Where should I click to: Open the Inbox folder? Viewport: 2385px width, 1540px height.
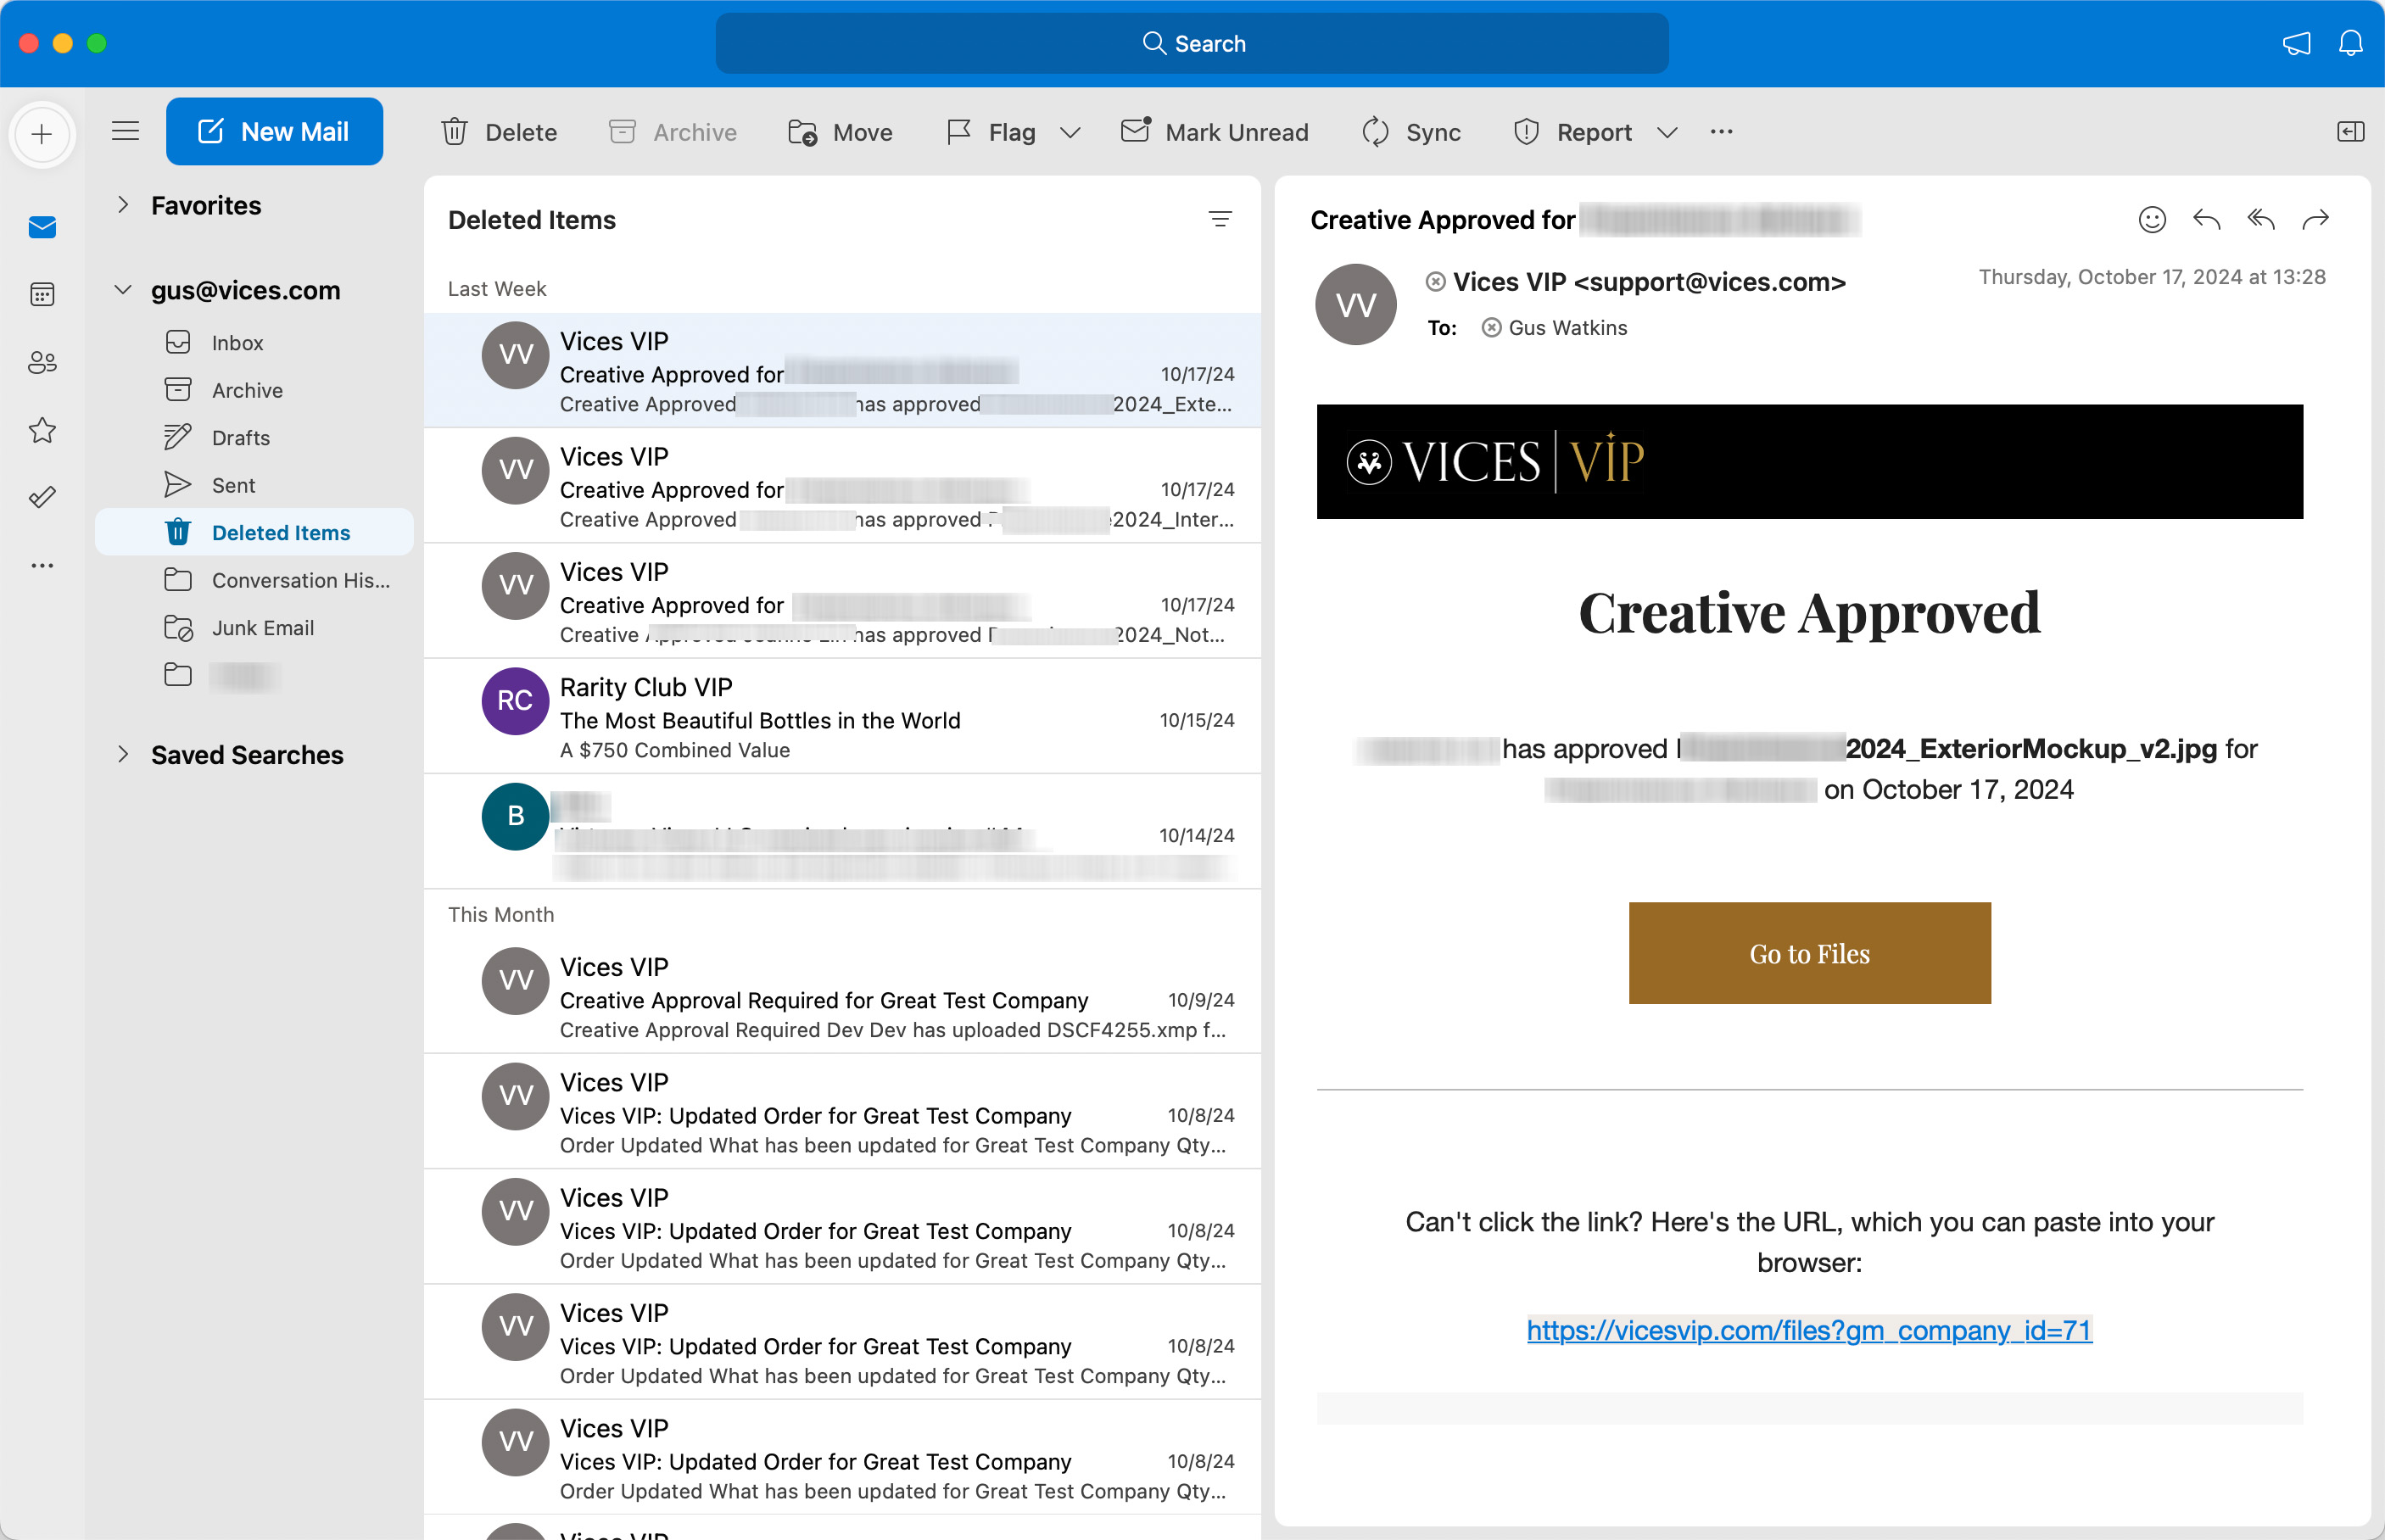pos(254,343)
